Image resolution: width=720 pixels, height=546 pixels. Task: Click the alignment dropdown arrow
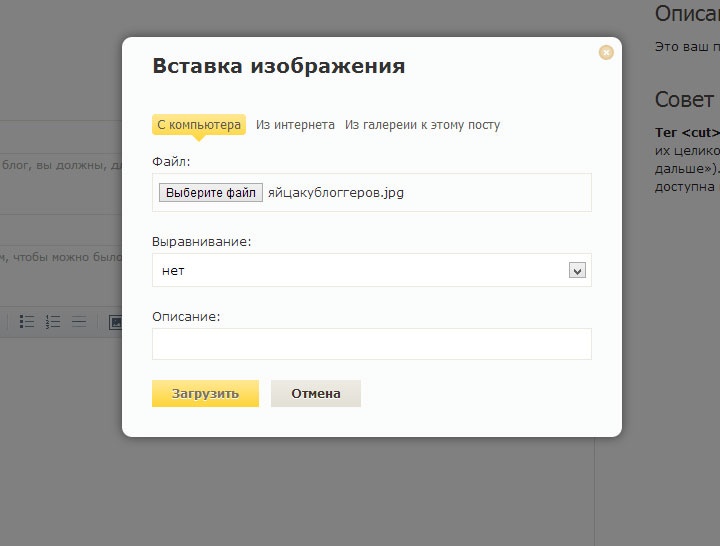point(577,270)
